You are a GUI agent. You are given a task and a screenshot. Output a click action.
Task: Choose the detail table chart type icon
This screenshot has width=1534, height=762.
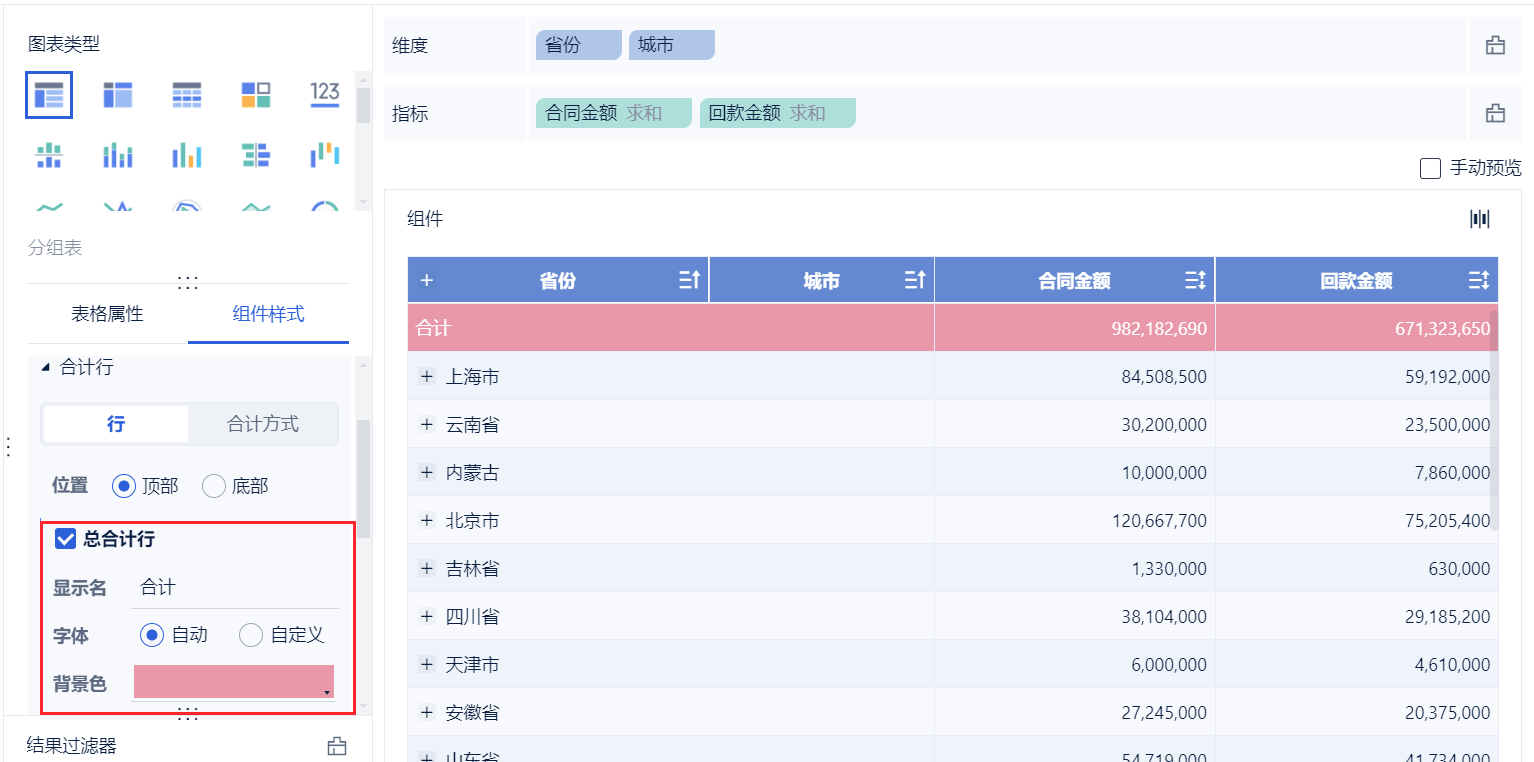tap(187, 96)
